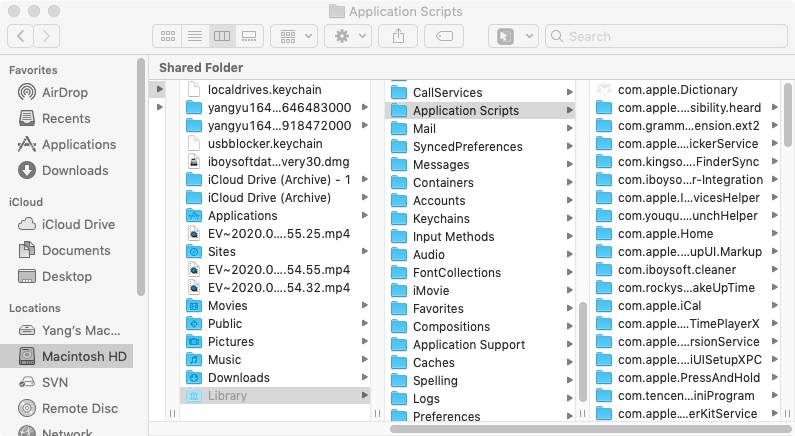The width and height of the screenshot is (795, 436).
Task: Open Downloads from the Favorites sidebar
Action: (75, 170)
